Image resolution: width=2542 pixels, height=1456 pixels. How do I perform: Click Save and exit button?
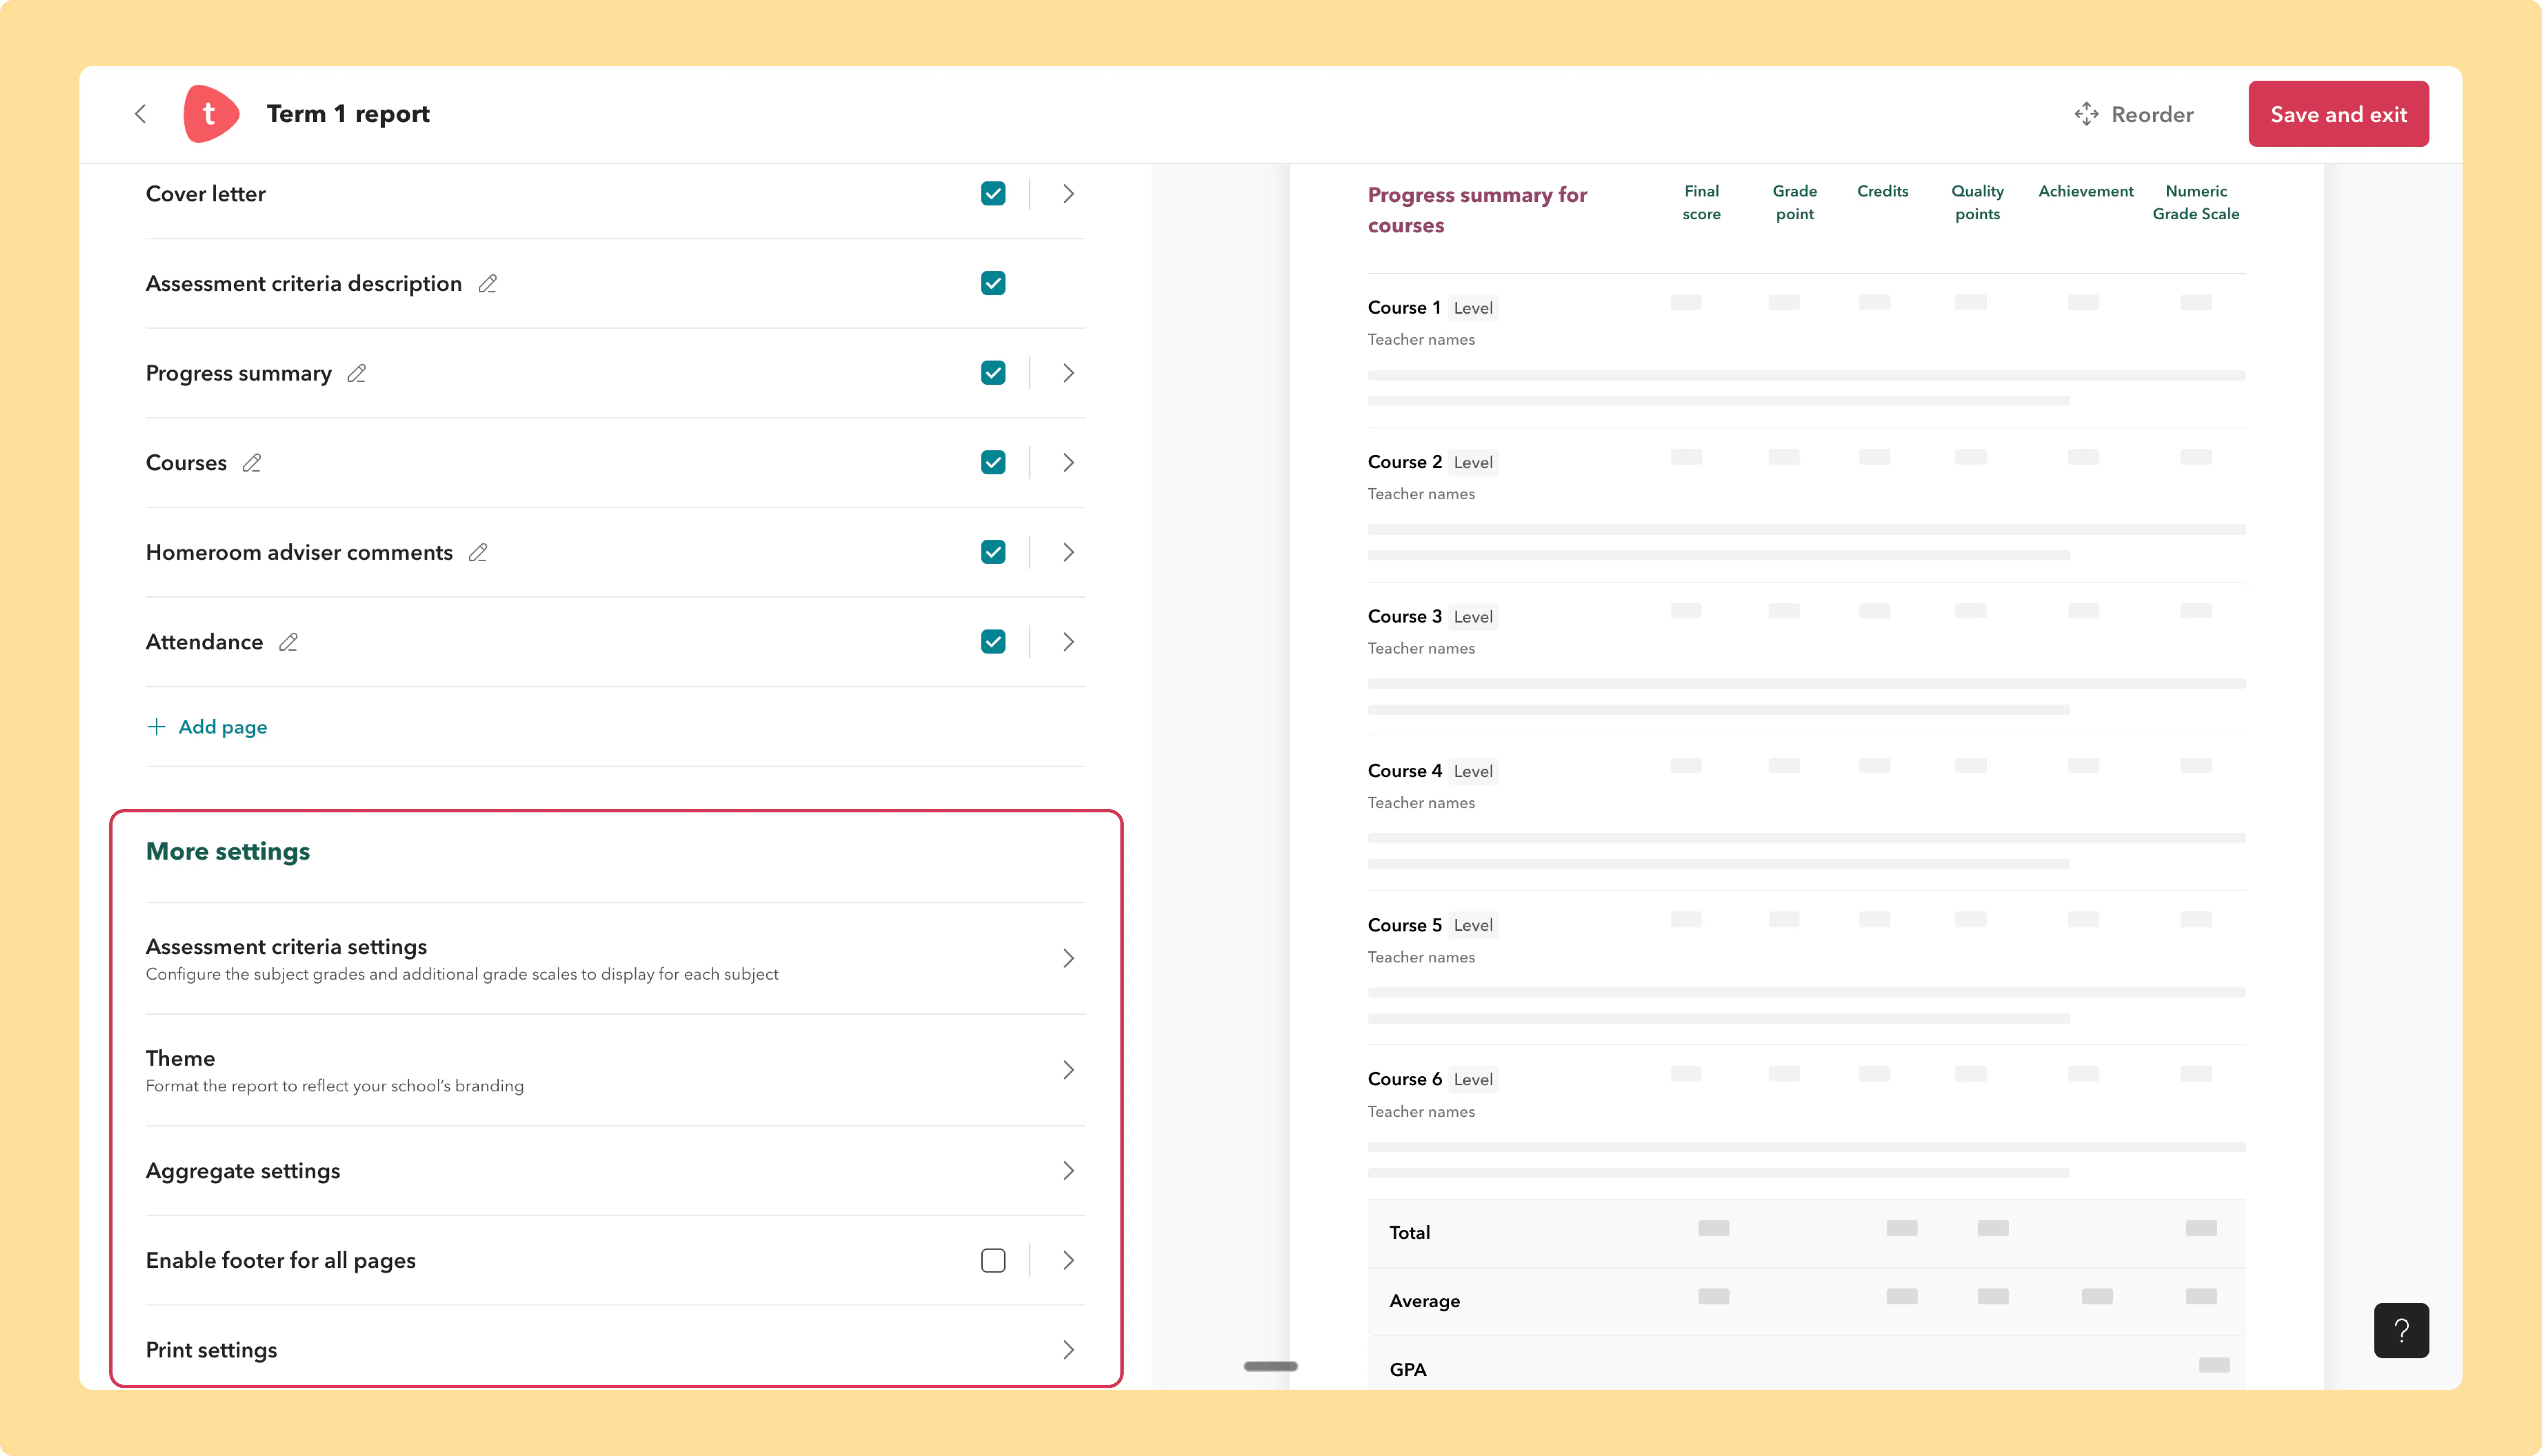[2338, 114]
